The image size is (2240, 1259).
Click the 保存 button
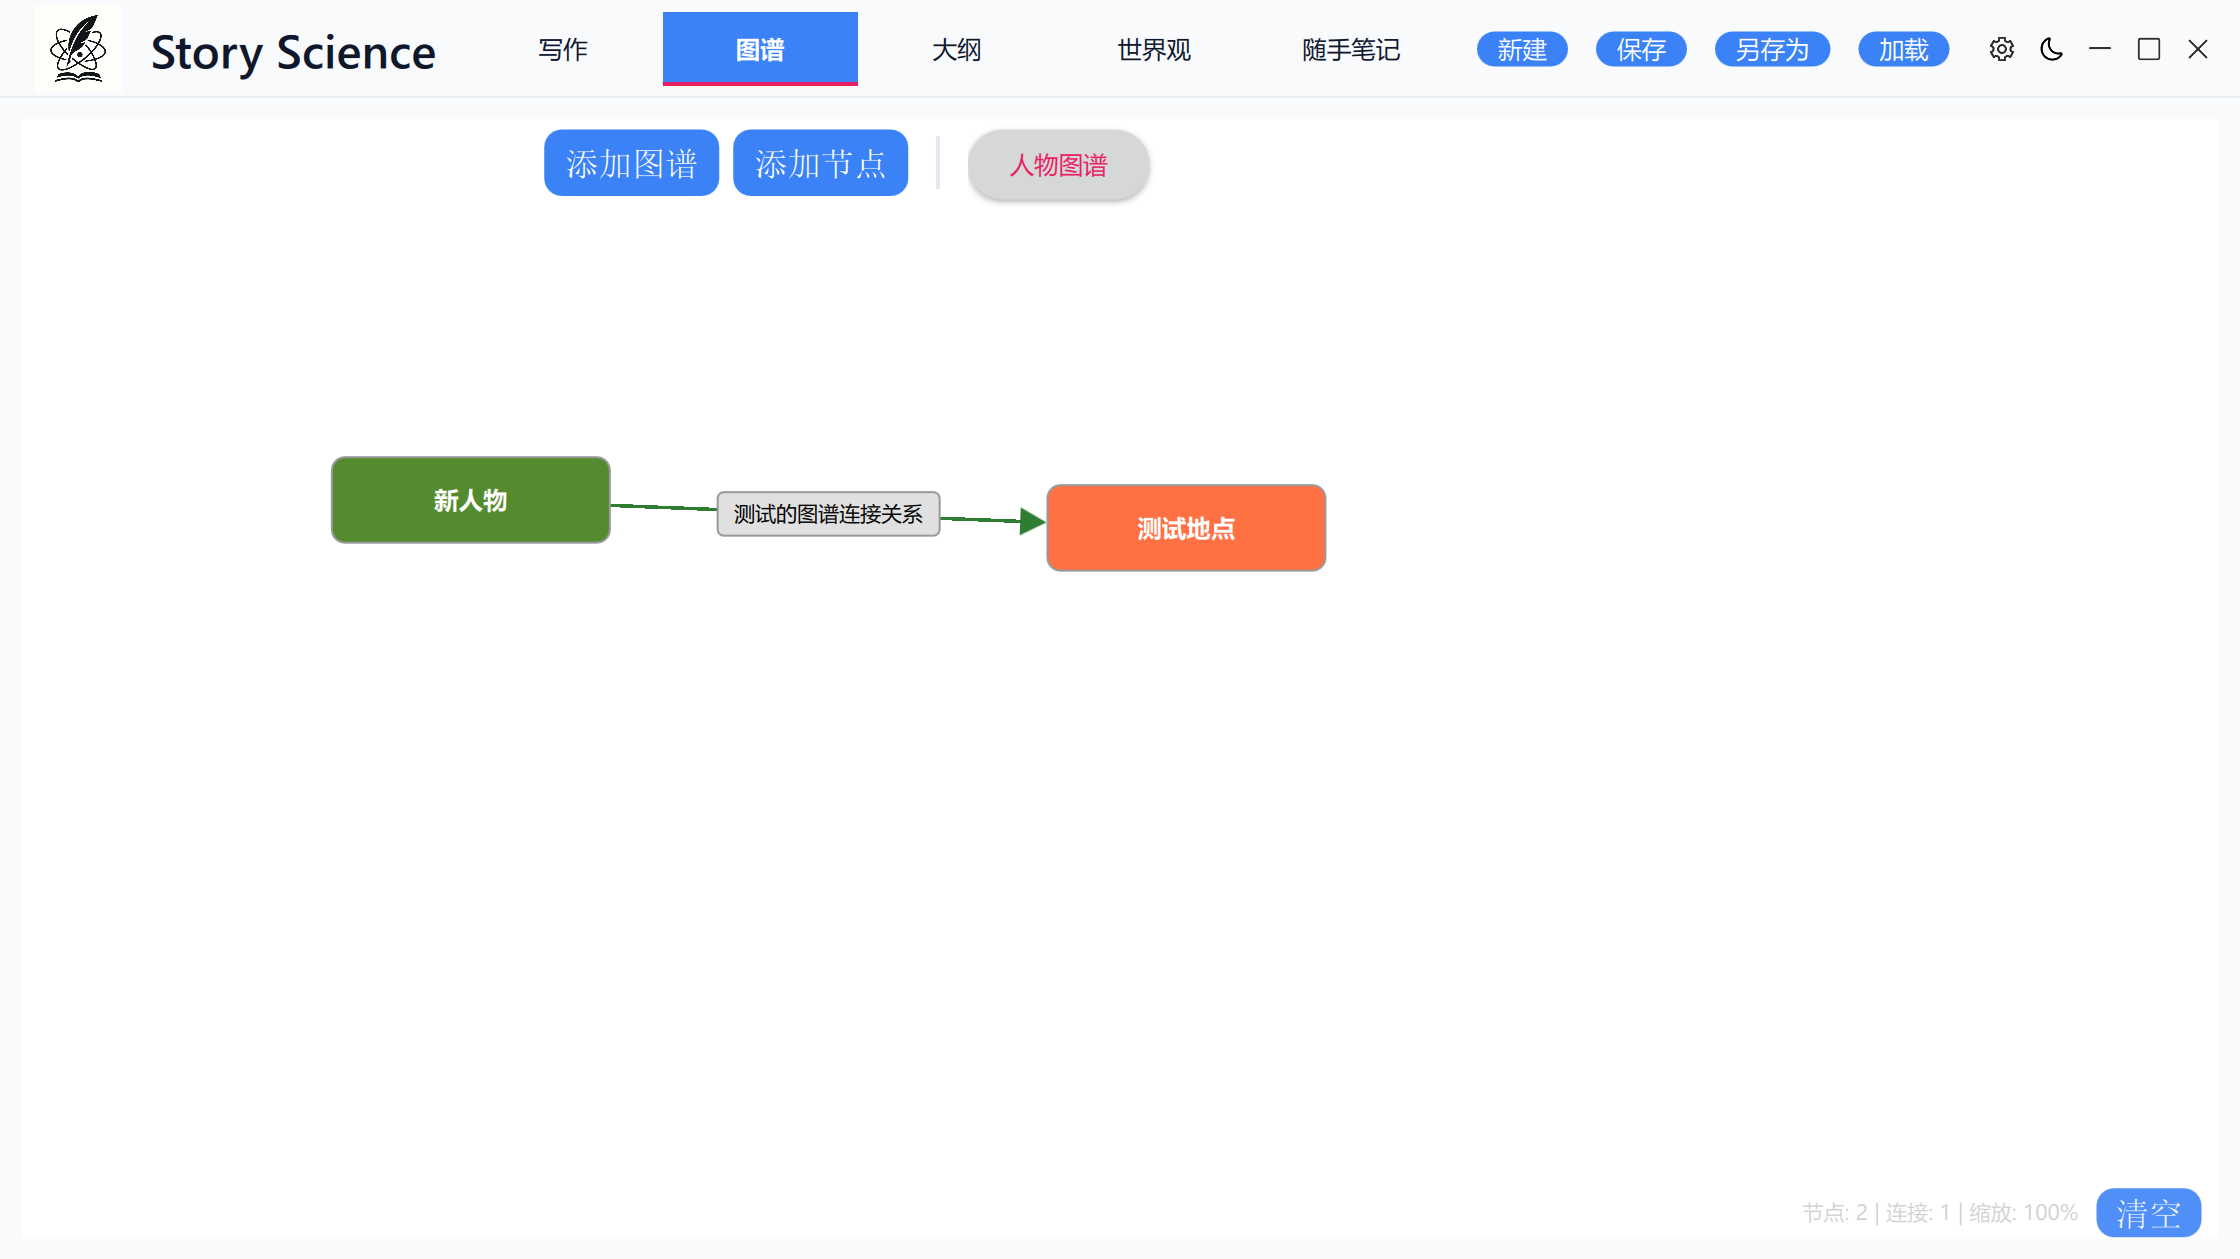[x=1641, y=49]
